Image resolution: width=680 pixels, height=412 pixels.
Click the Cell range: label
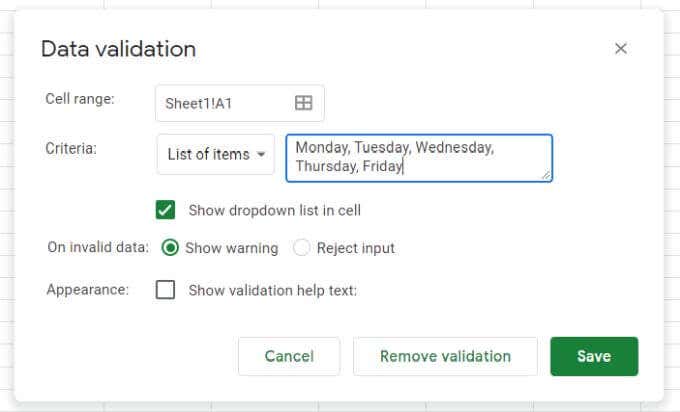(80, 98)
